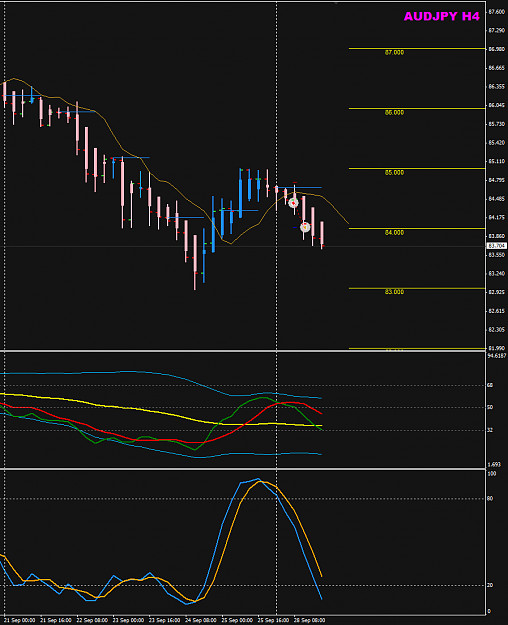Click the AUDJPY H4 chart title
The image size is (508, 625).
(441, 16)
